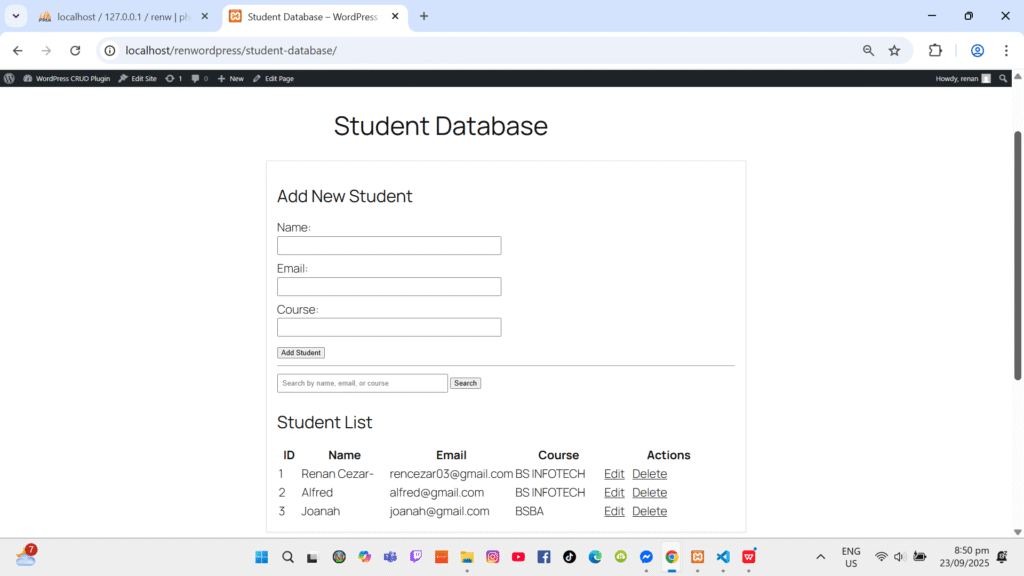Screen dimensions: 1024x576
Task: Bookmark this page with the star icon
Action: pyautogui.click(x=894, y=51)
